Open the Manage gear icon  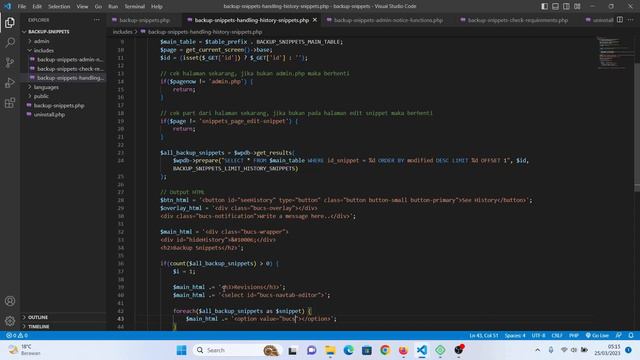click(x=10, y=321)
